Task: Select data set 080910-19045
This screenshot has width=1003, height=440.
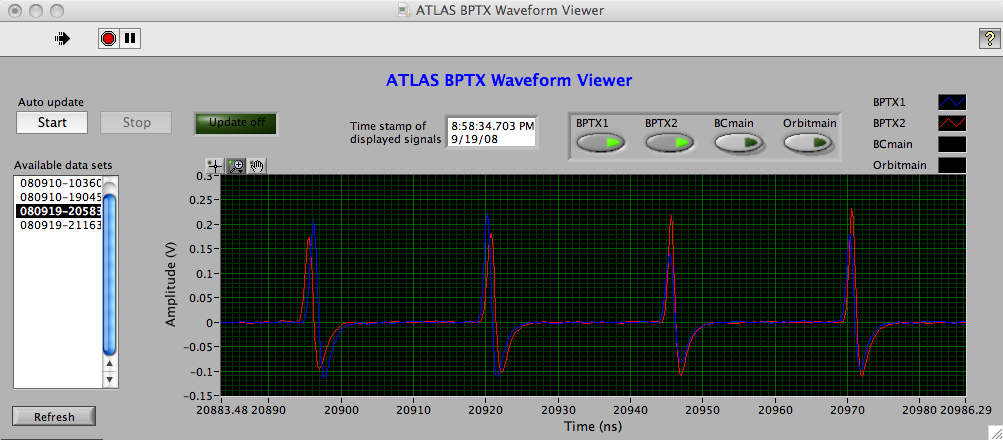Action: tap(58, 197)
